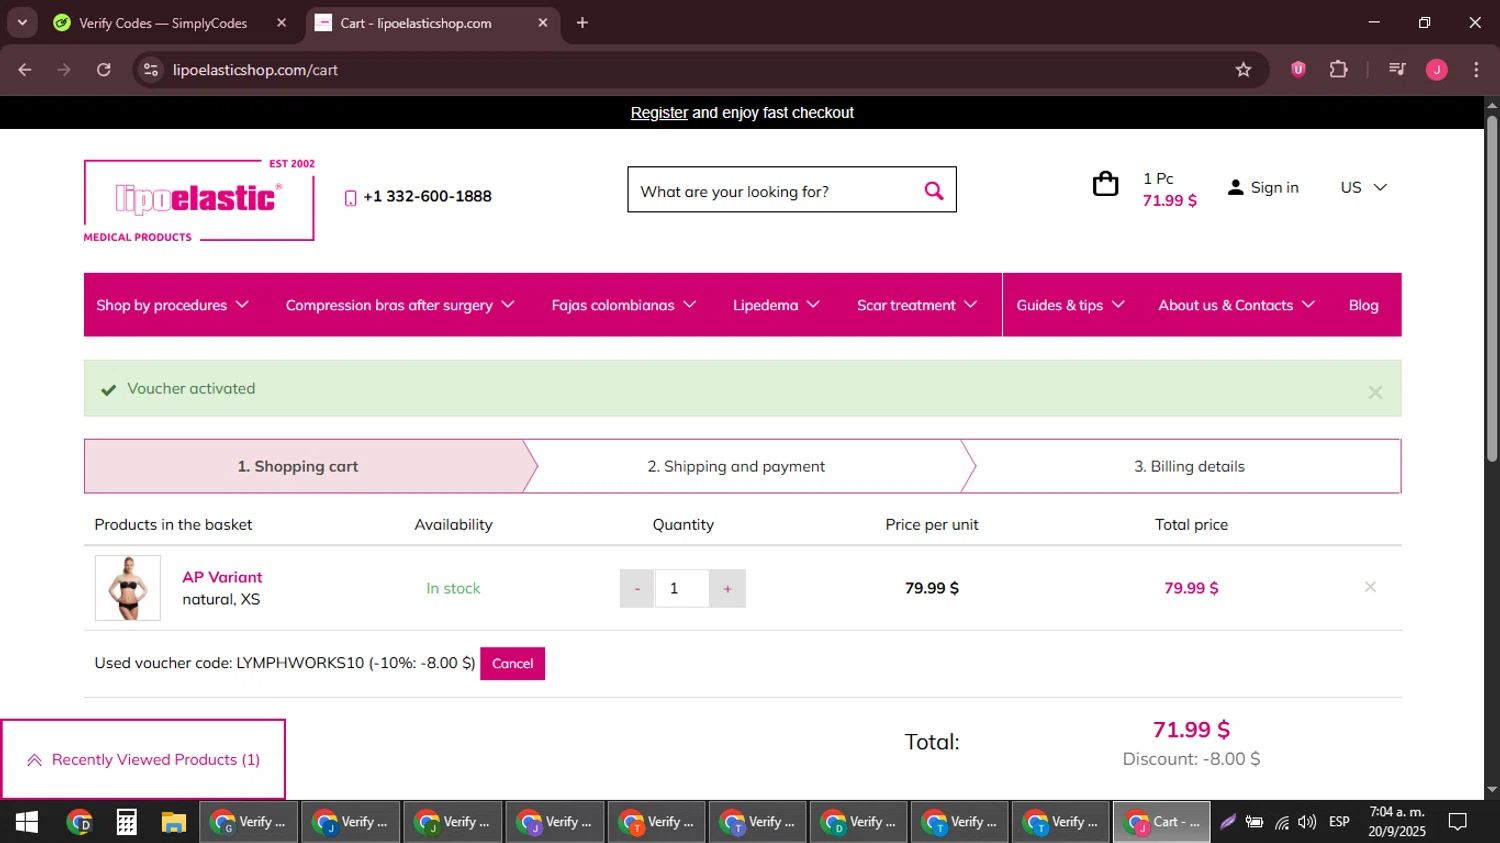Viewport: 1500px width, 843px height.
Task: Close the Cart lipoelasticshop tab
Action: (543, 22)
